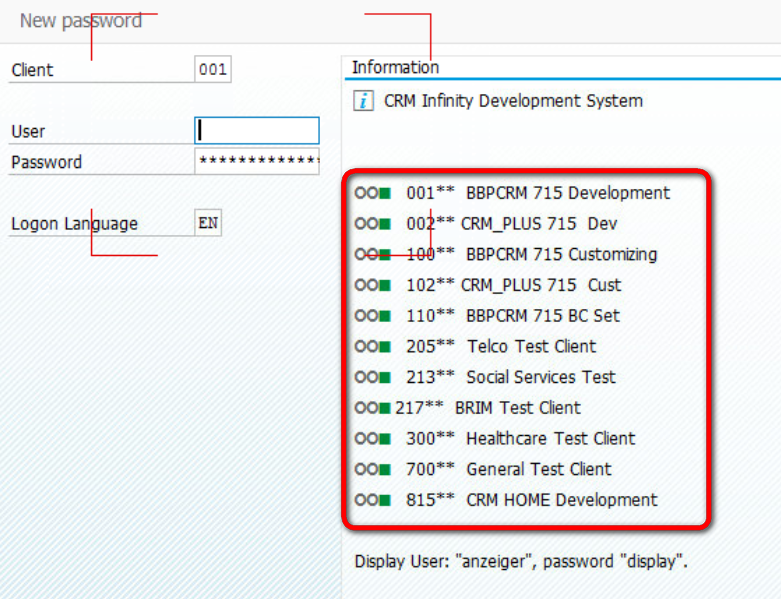
Task: Select text '300** Healthcare Test Client'
Action: 521,439
